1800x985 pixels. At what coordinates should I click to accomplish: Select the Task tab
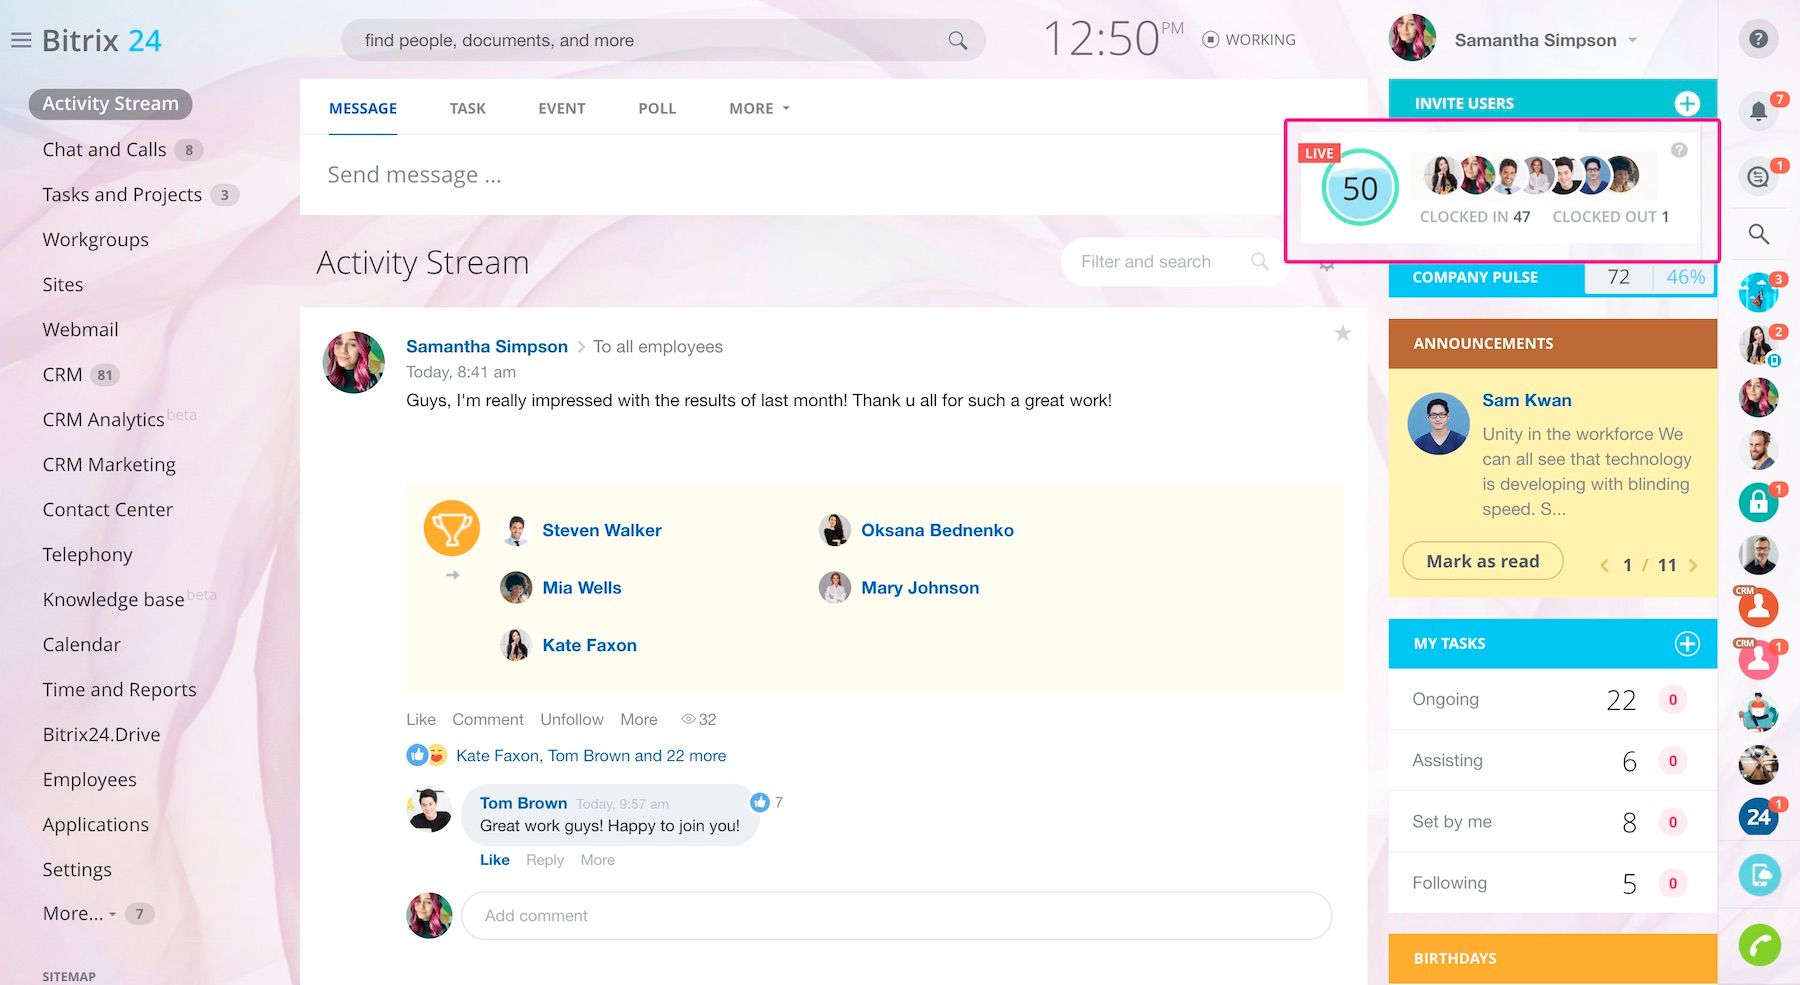pos(467,108)
